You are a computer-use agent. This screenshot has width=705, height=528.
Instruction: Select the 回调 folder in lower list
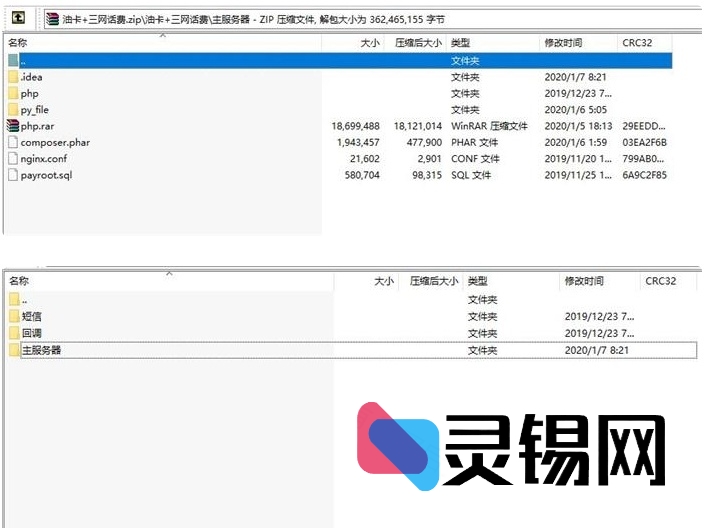tap(31, 333)
